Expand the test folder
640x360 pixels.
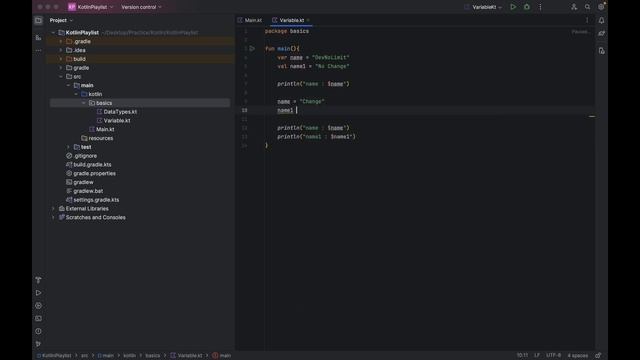pyautogui.click(x=68, y=147)
